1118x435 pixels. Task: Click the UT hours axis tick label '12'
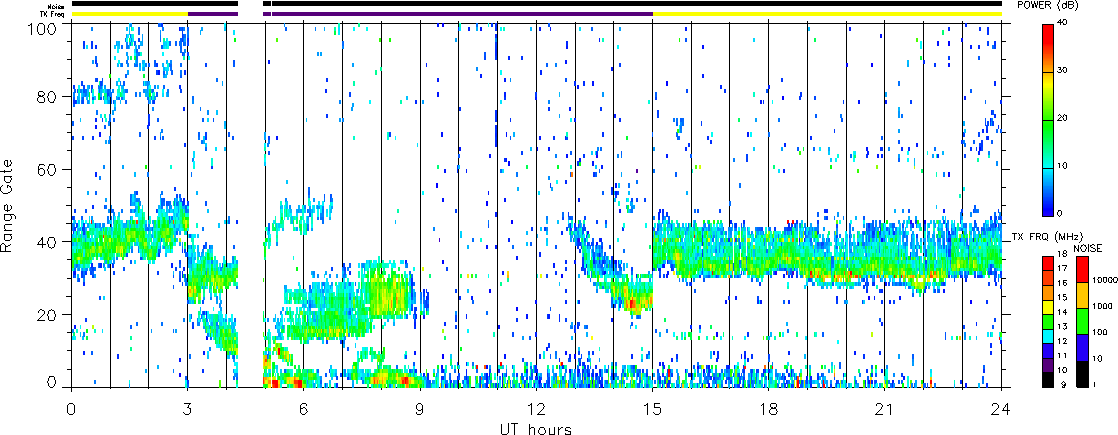coord(536,408)
